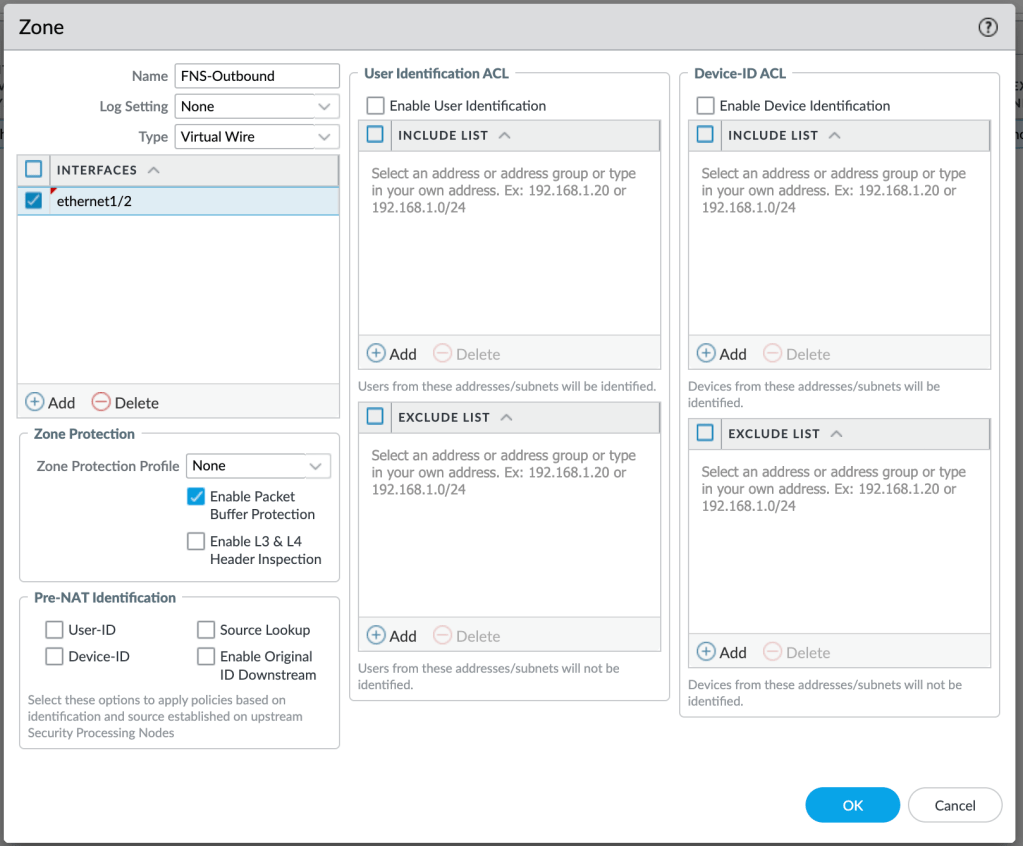Add entry to Device-ID include list

pyautogui.click(x=708, y=354)
